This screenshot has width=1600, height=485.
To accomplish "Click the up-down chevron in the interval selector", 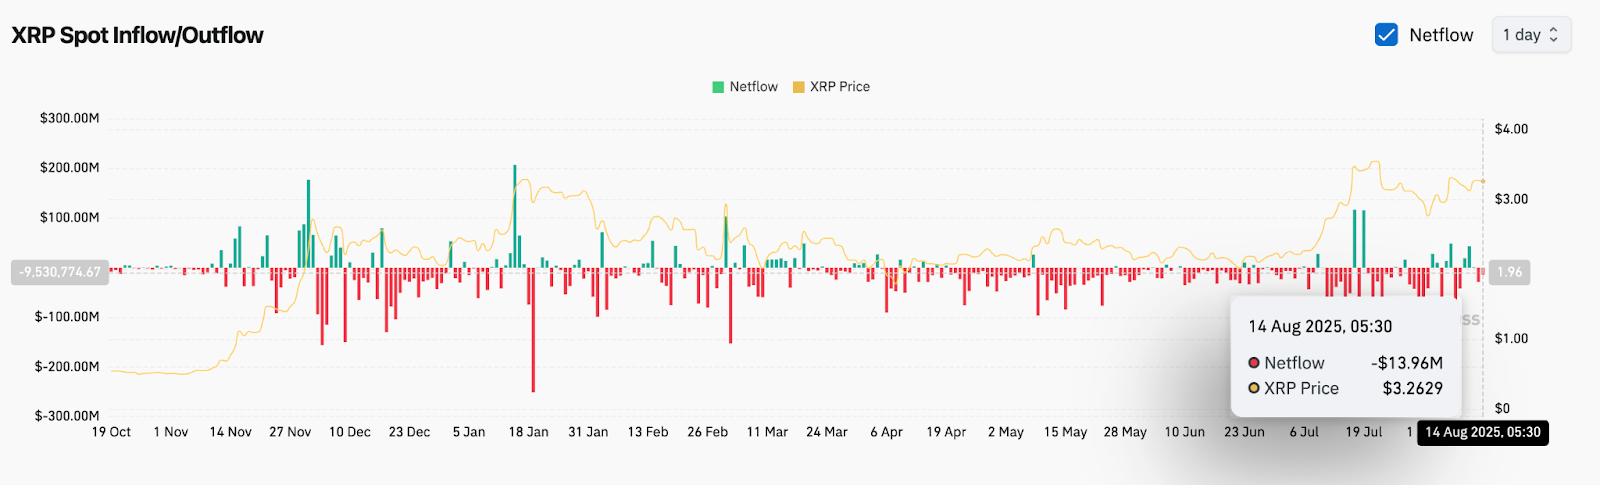I will point(1553,35).
